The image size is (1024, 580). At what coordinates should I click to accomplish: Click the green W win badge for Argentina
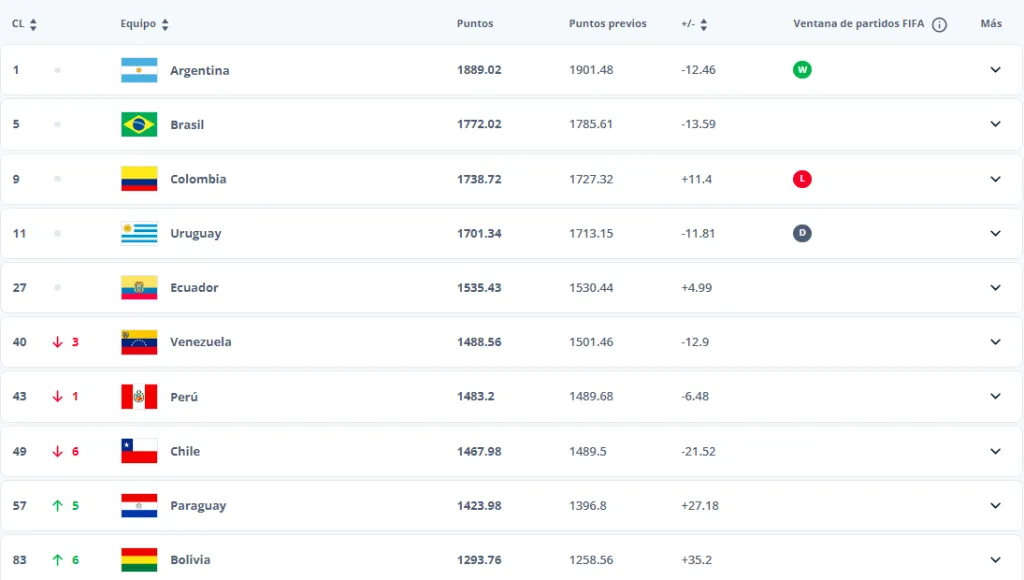(802, 70)
